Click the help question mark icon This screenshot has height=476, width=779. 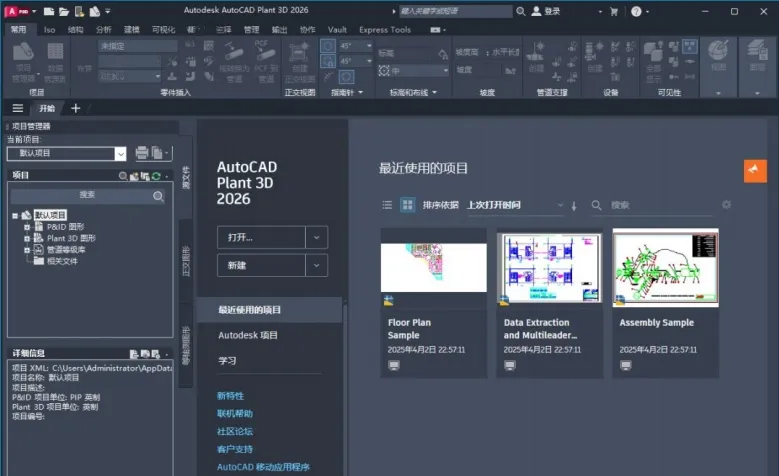[636, 11]
